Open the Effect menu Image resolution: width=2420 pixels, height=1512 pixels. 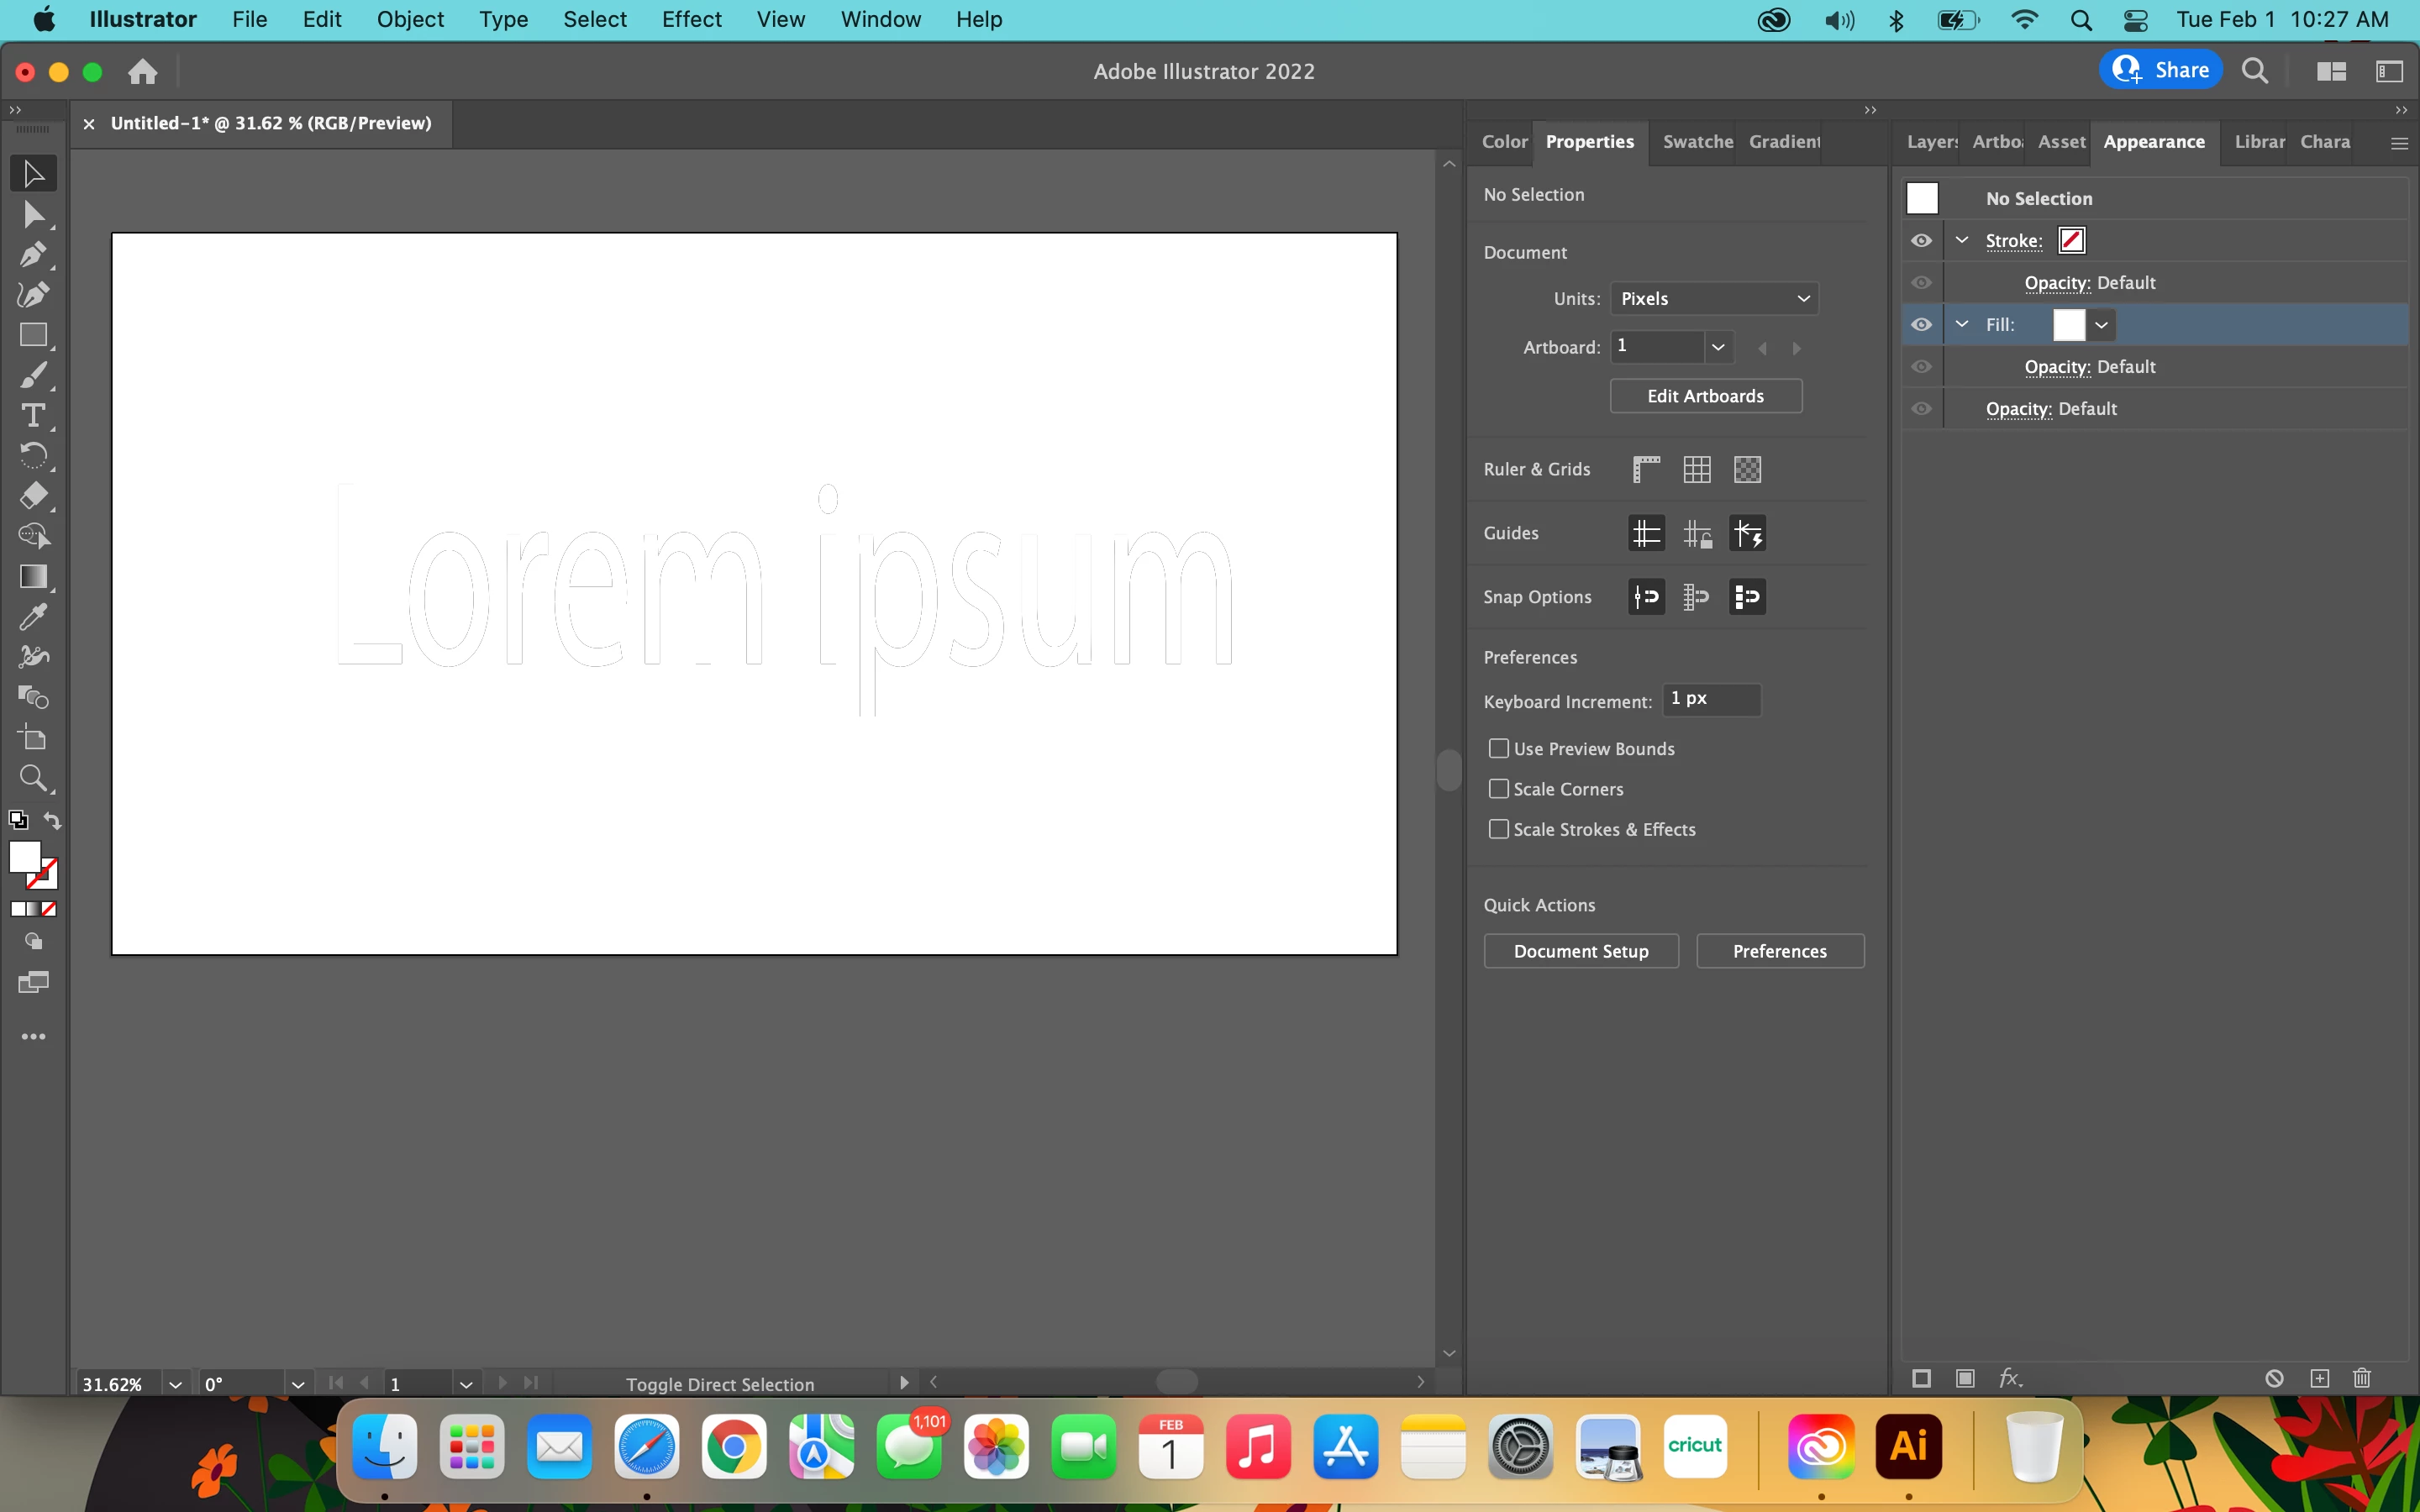click(691, 20)
